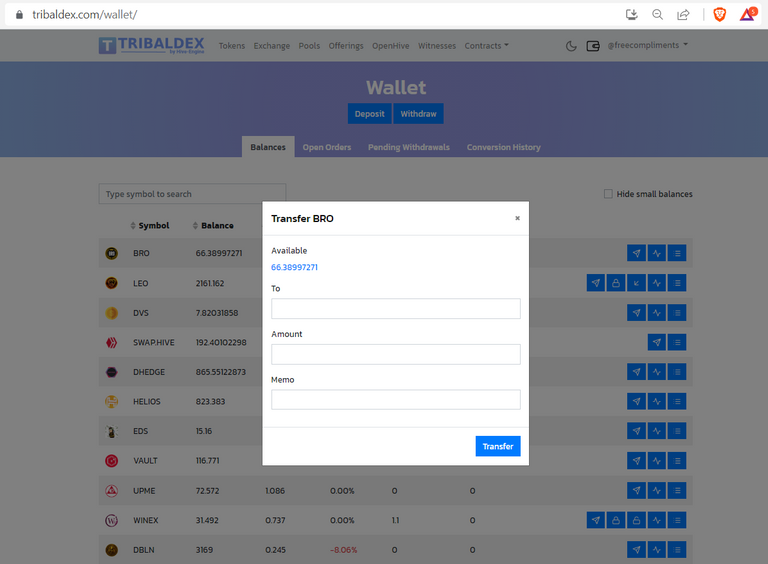Screen dimensions: 768x564
Task: Click the transfer icon in the VAULT row
Action: [636, 461]
